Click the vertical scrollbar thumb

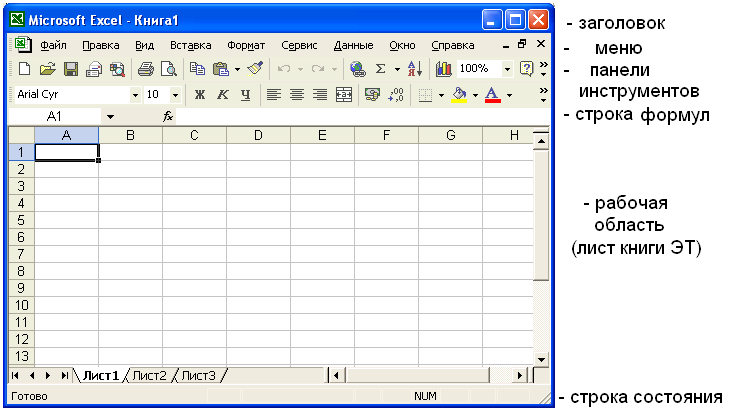tap(541, 215)
